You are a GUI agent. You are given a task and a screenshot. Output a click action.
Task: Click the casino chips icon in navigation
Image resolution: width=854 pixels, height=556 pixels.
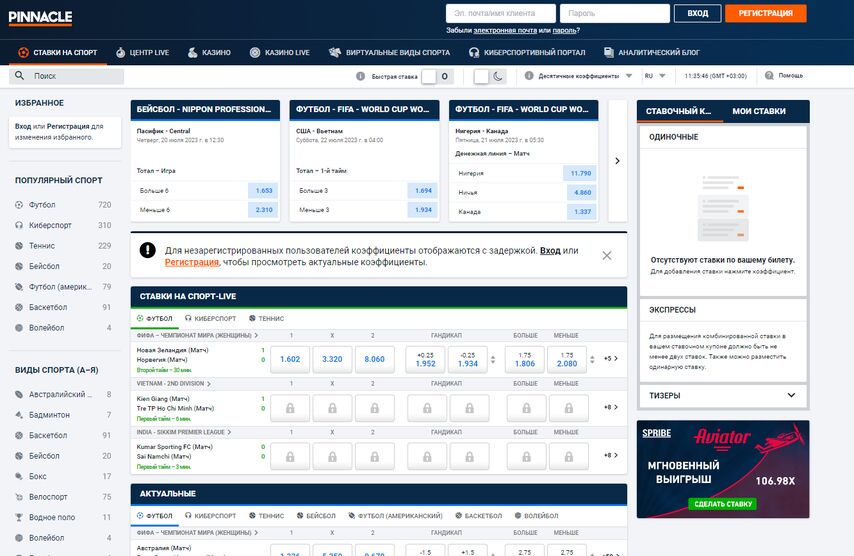coord(192,52)
